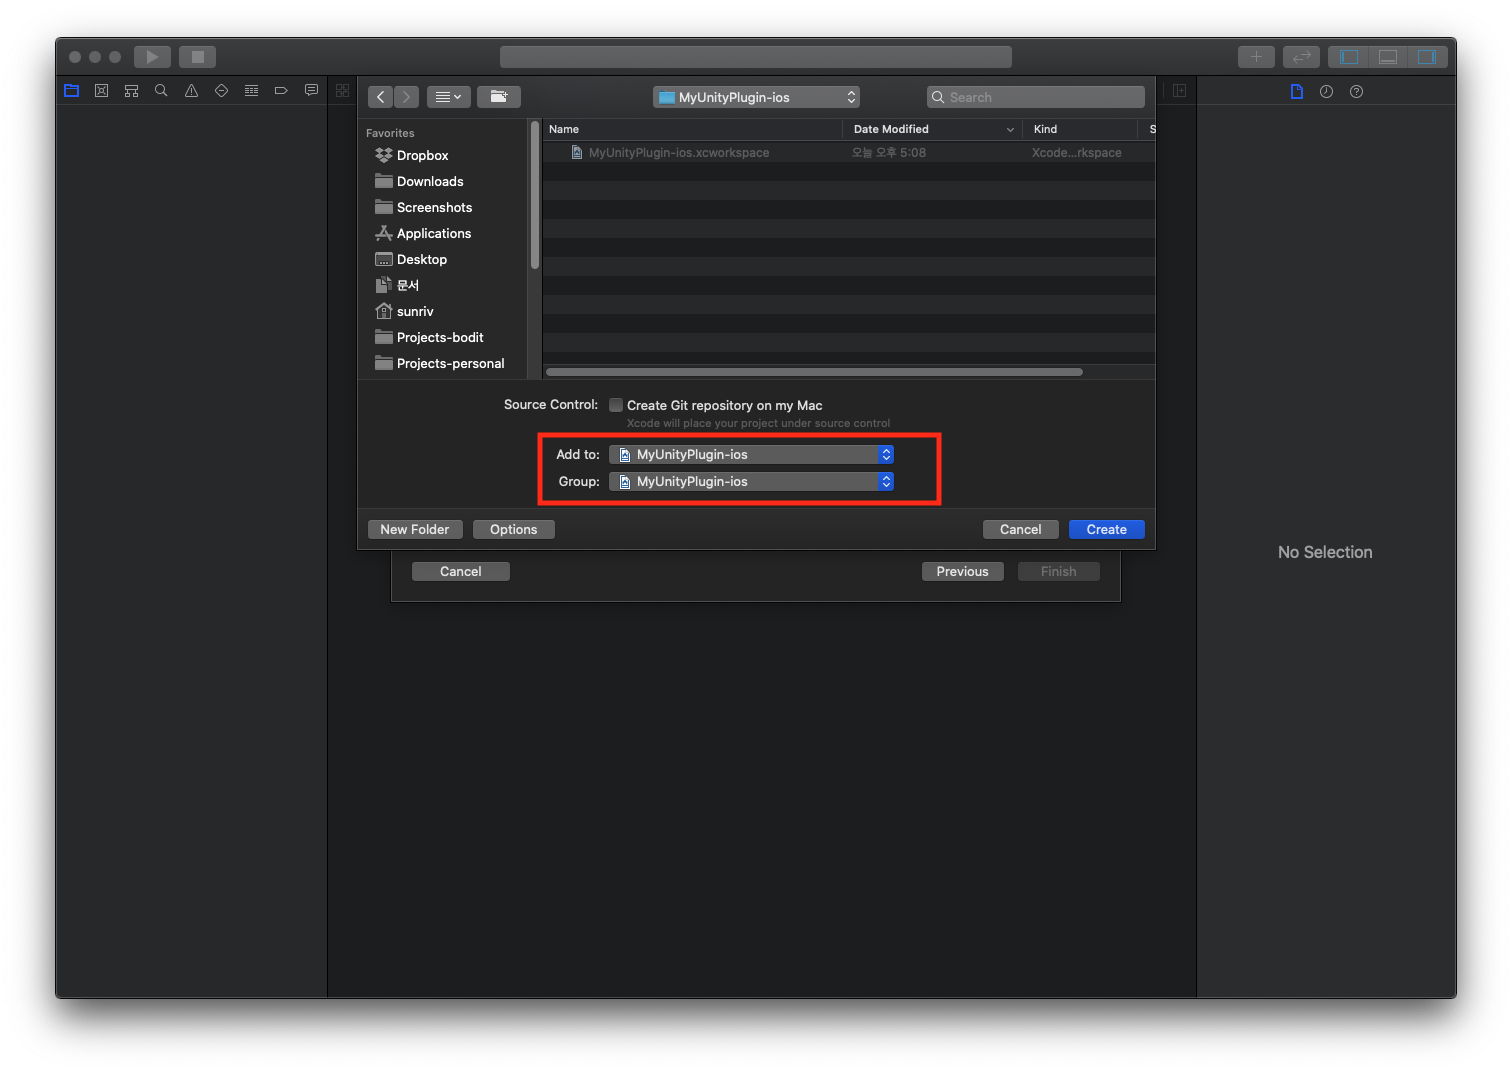Show the Issue navigator warning icon
This screenshot has height=1072, width=1512.
(191, 91)
